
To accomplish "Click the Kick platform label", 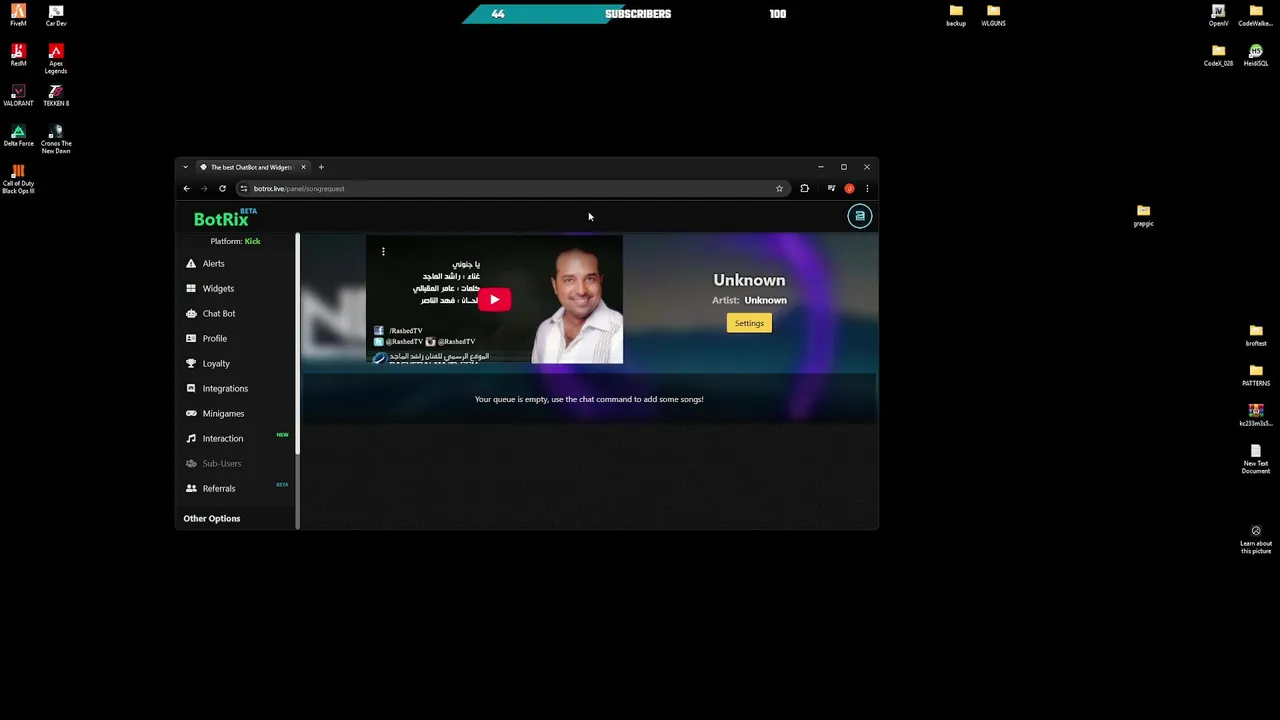I will pyautogui.click(x=252, y=241).
